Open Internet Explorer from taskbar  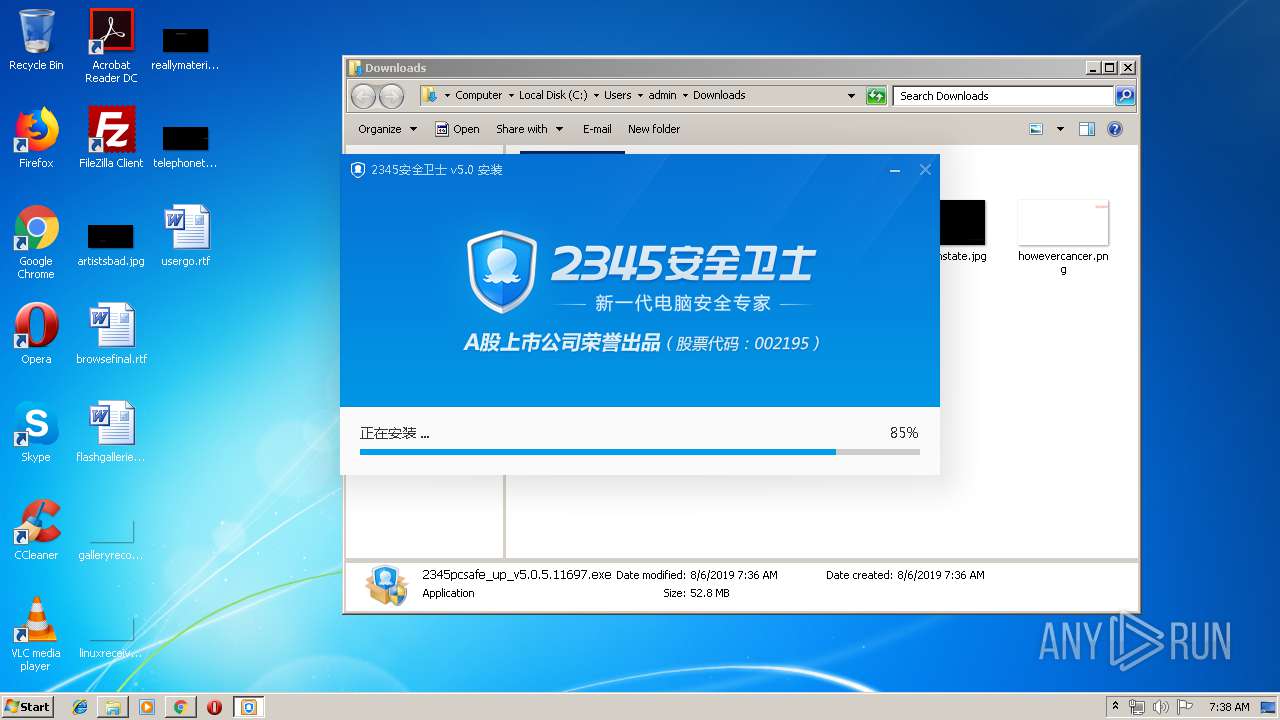coord(80,707)
